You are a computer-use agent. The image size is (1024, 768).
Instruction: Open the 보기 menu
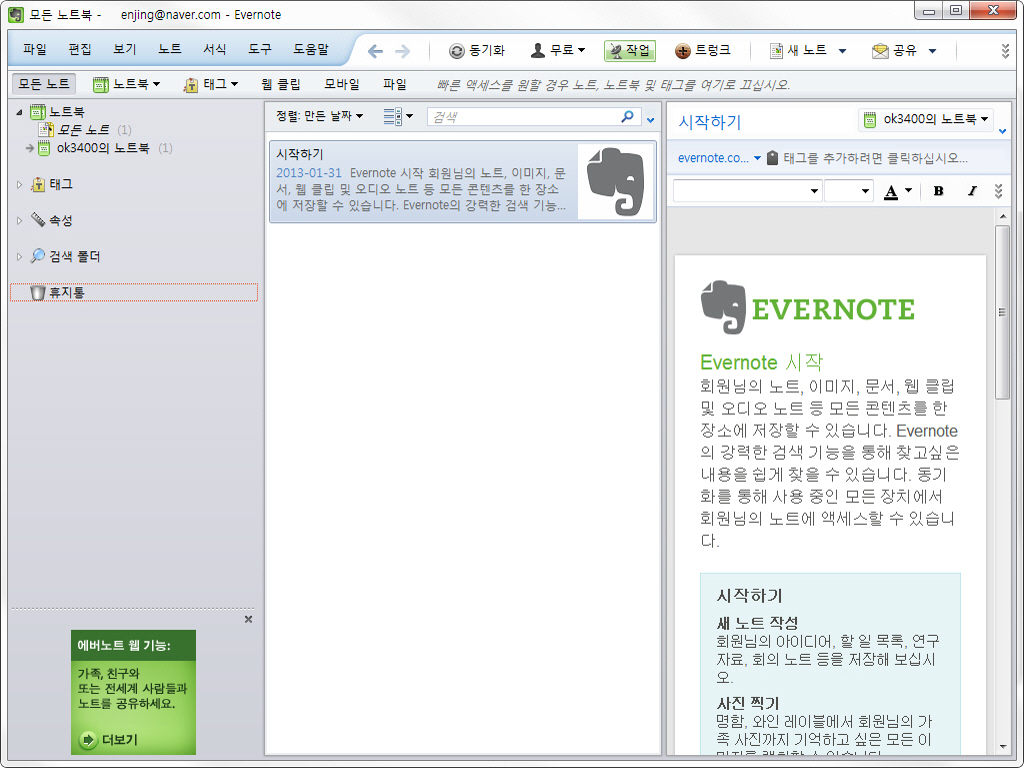pos(125,49)
